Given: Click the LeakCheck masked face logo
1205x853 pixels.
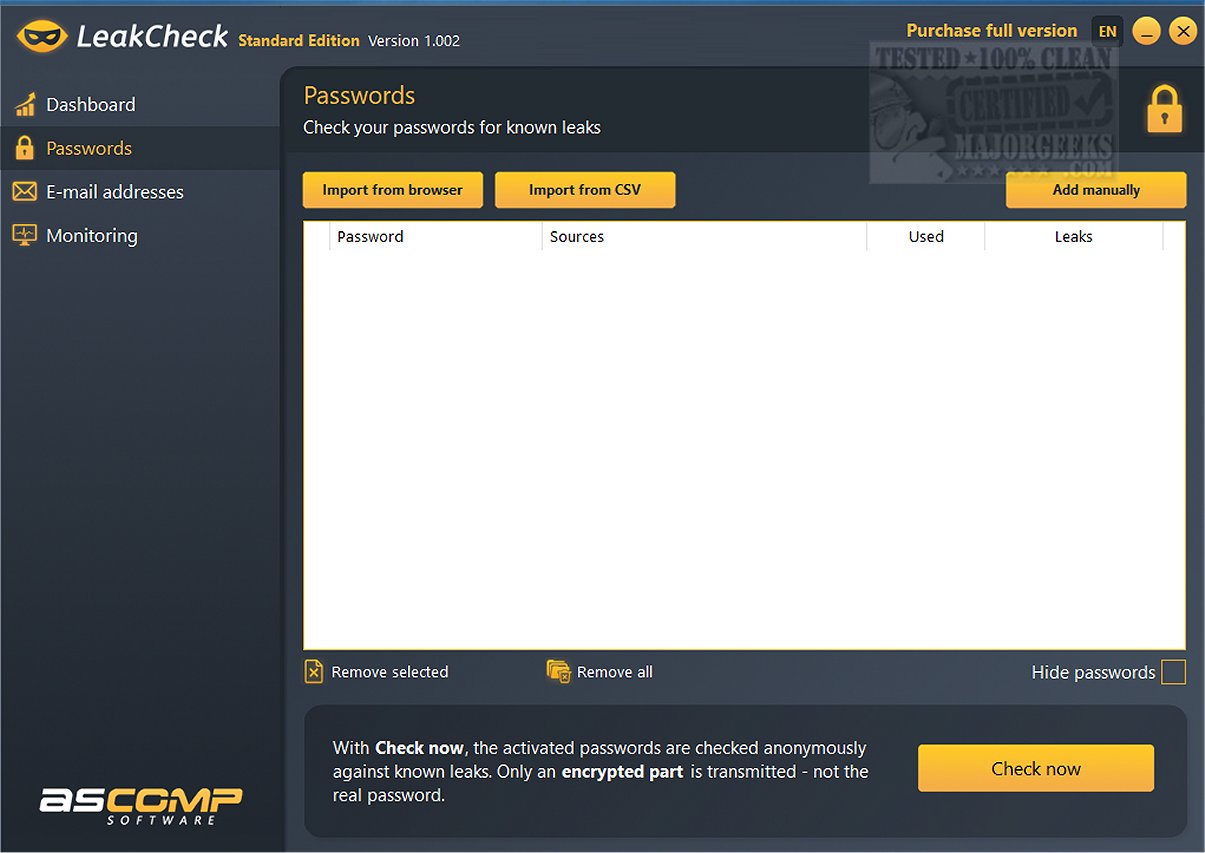Looking at the screenshot, I should coord(41,37).
